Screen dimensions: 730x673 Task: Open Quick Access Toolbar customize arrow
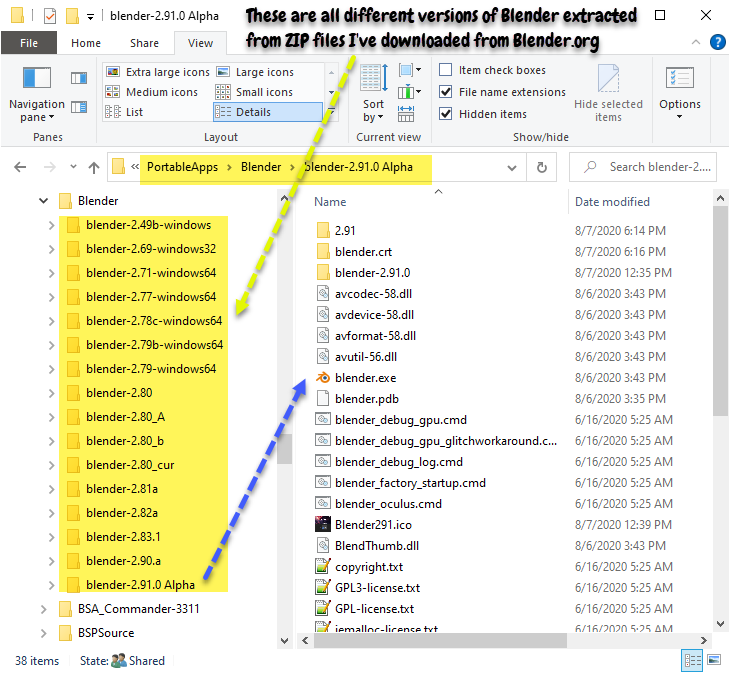[x=90, y=17]
